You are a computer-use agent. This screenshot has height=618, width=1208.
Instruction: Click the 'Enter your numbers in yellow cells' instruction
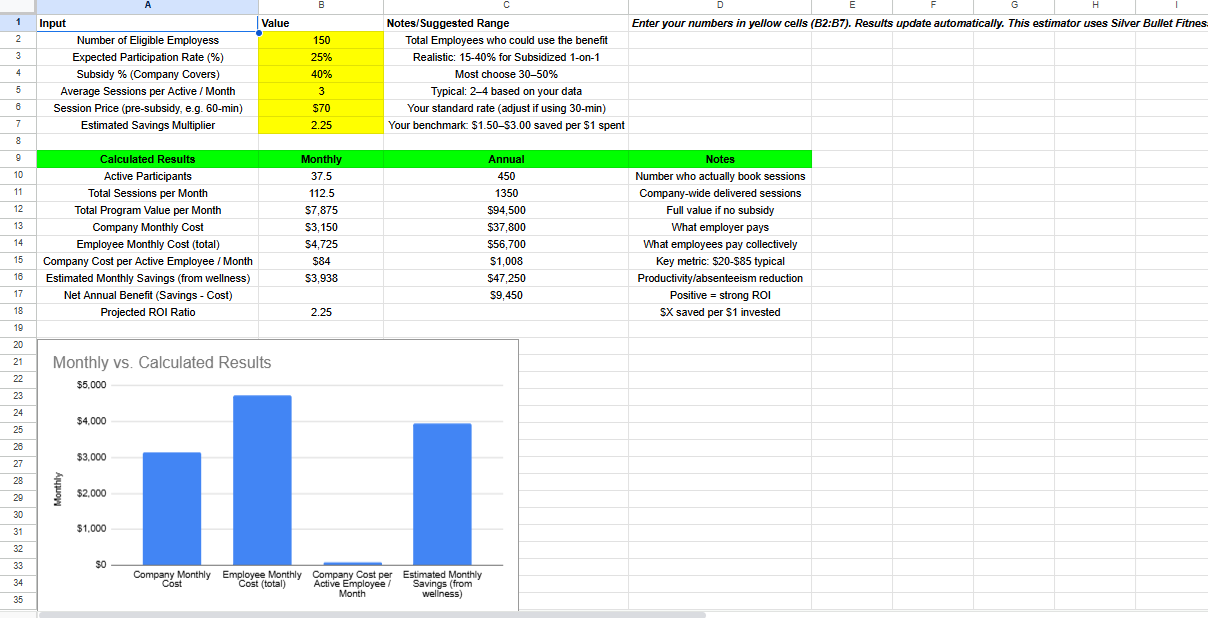pyautogui.click(x=919, y=23)
